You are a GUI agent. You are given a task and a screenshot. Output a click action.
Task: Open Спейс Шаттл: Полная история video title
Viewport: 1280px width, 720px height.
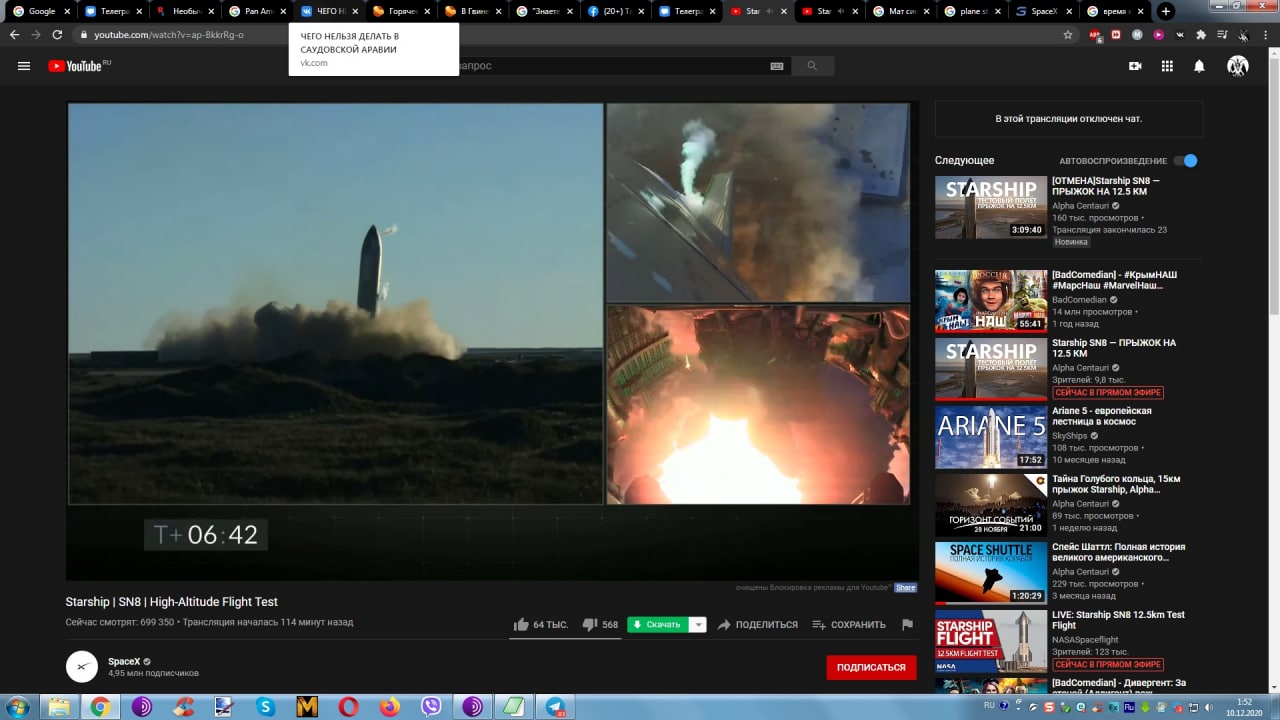click(x=1119, y=553)
